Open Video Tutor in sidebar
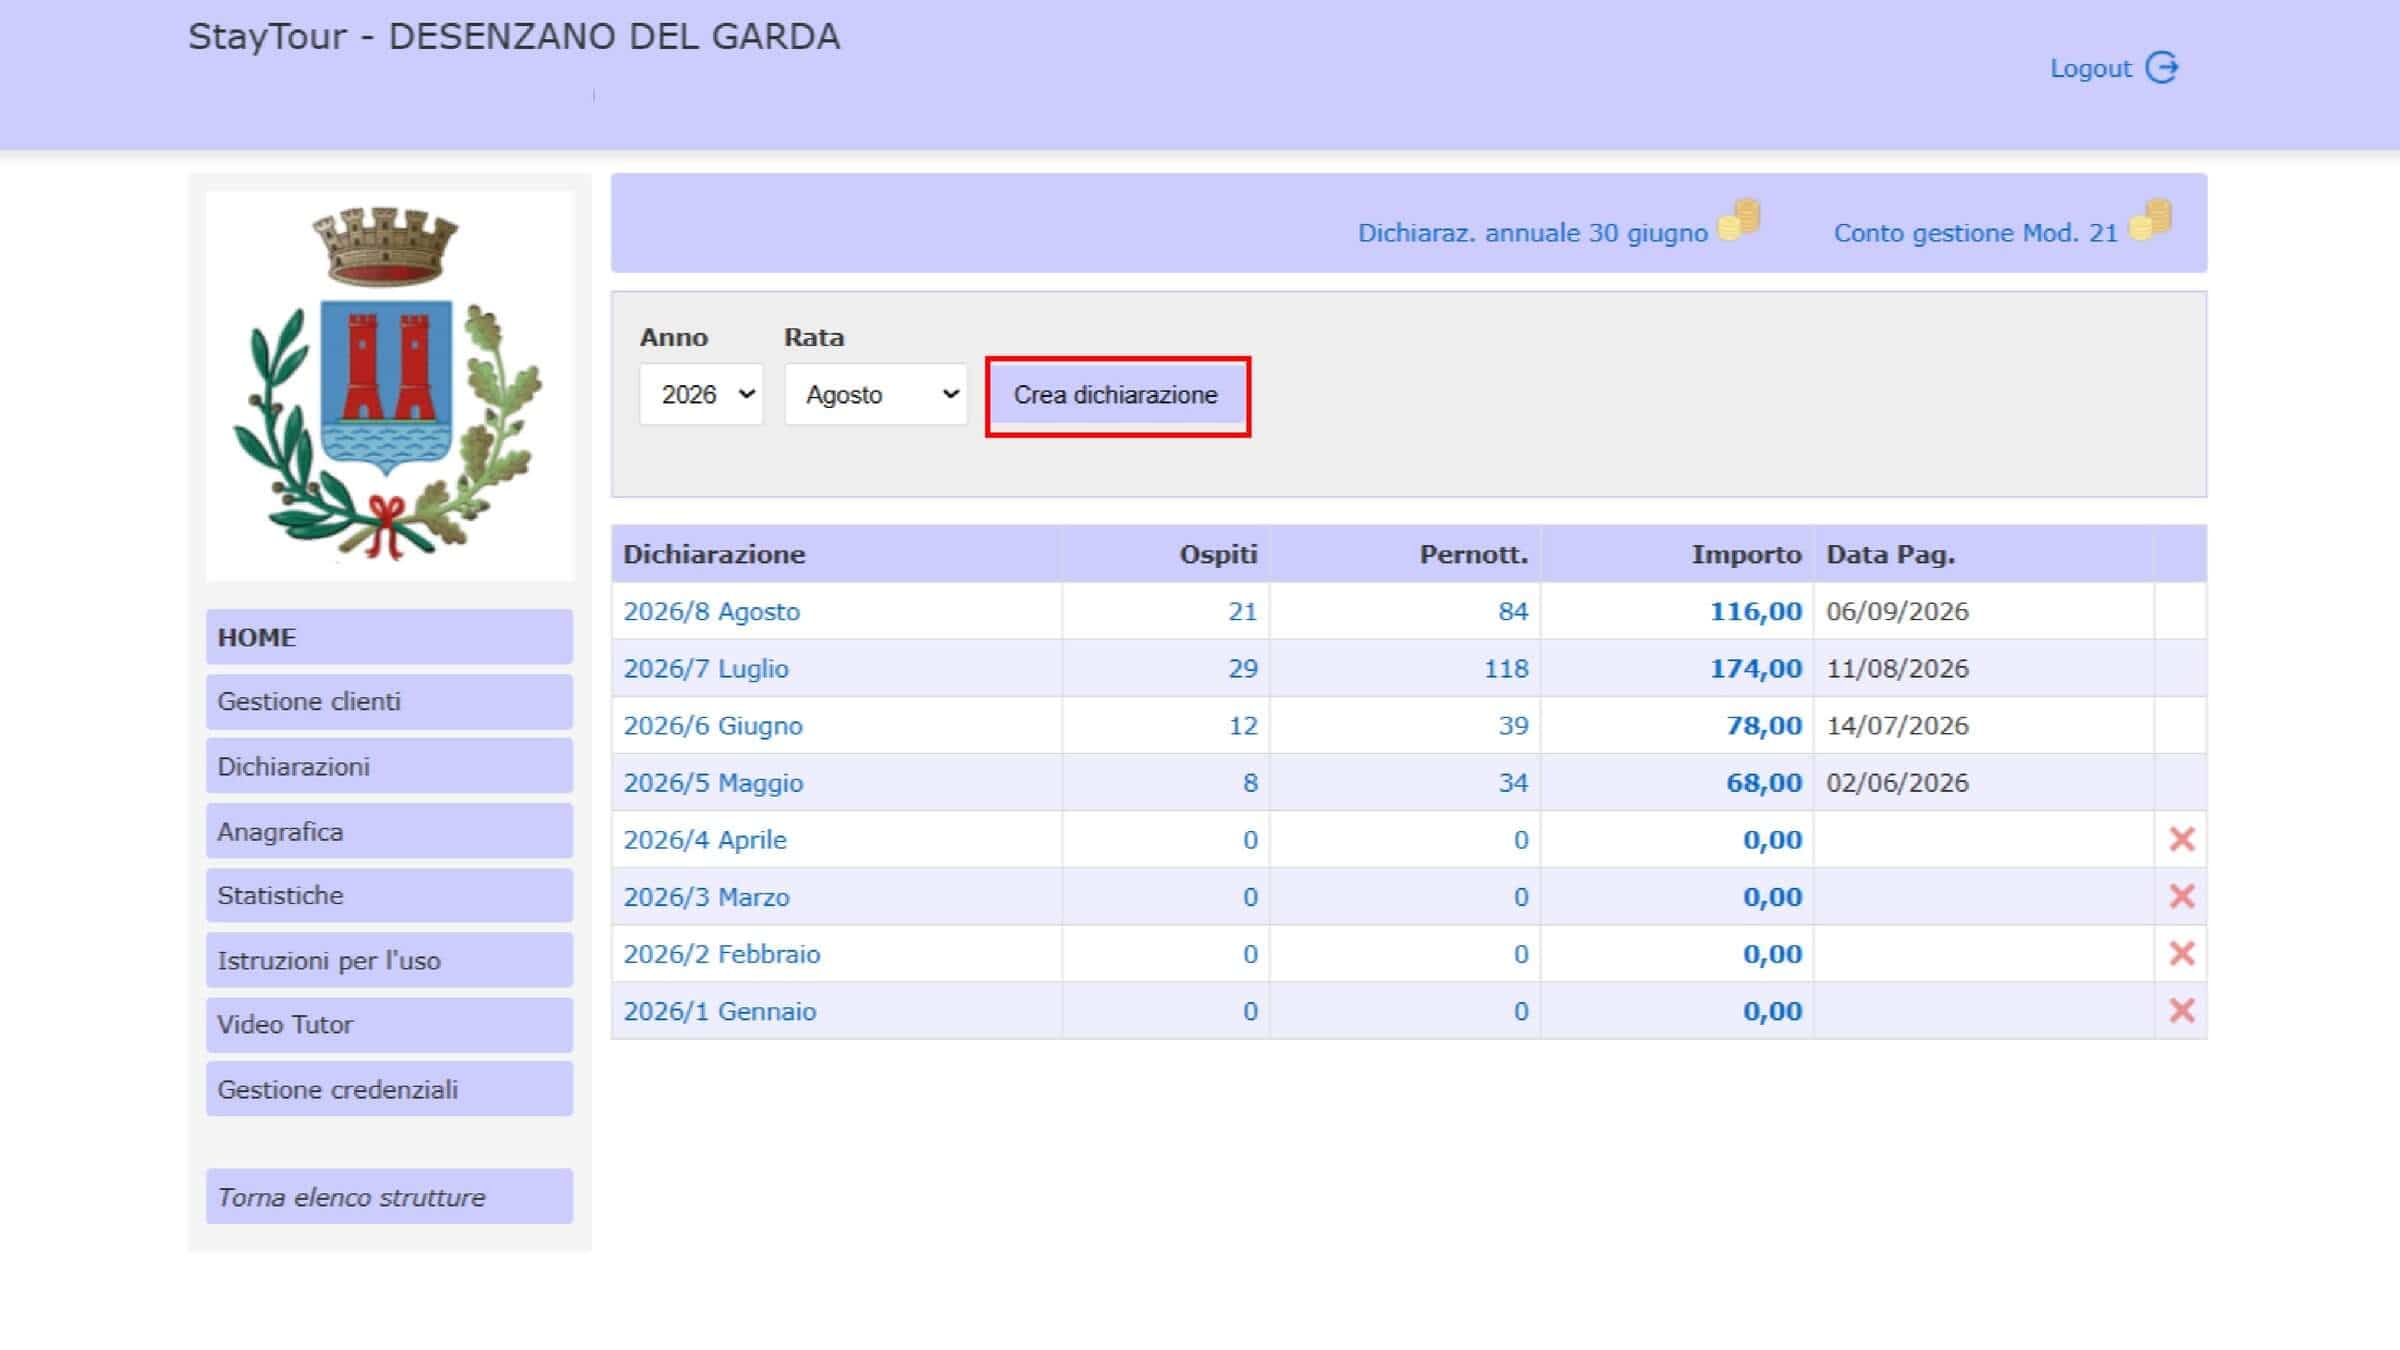Viewport: 2400px width, 1350px height. pos(389,1024)
